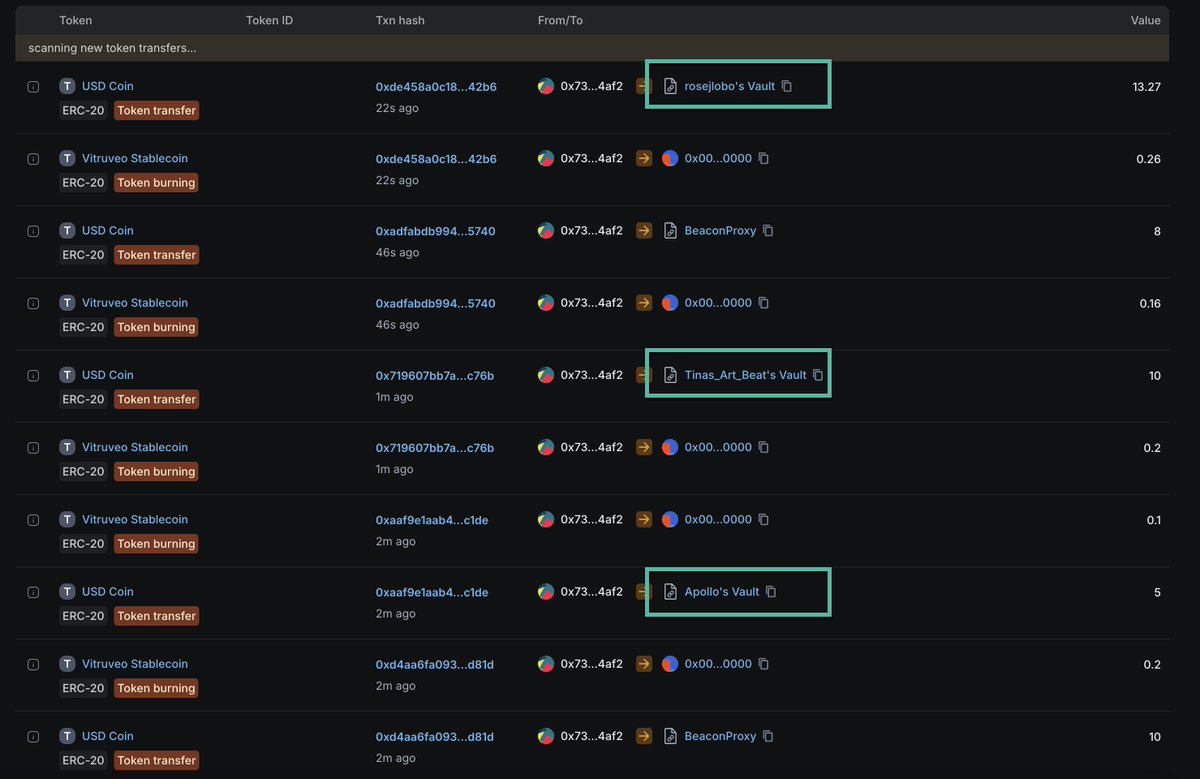This screenshot has height=779, width=1200.
Task: Open Vitruveo Stablecoin token in the 0.26 row
Action: (x=135, y=158)
